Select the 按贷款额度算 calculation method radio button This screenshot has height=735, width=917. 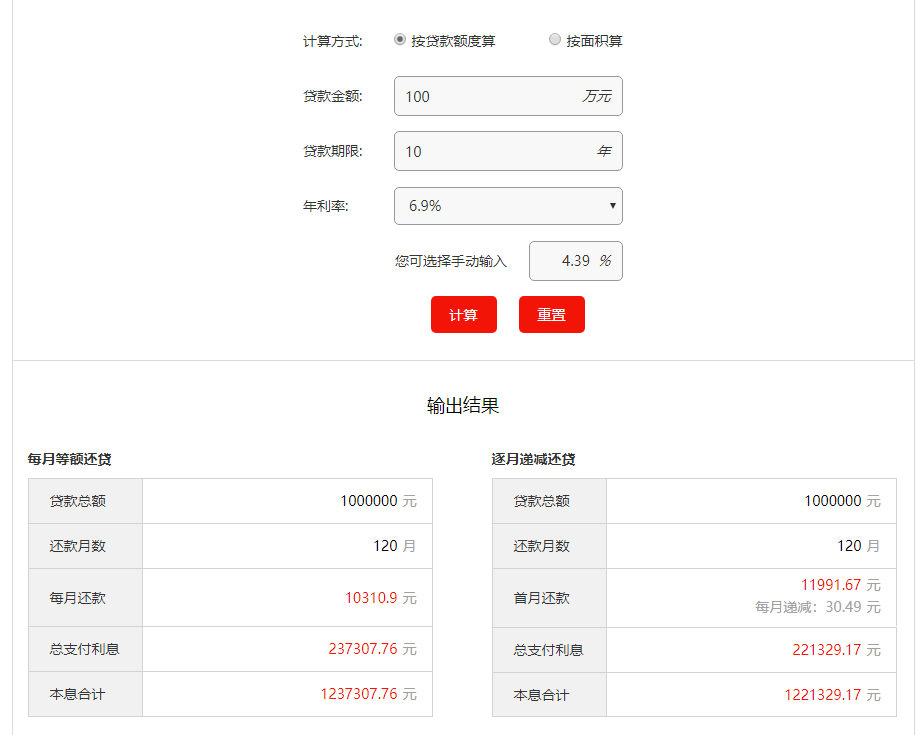(x=400, y=40)
